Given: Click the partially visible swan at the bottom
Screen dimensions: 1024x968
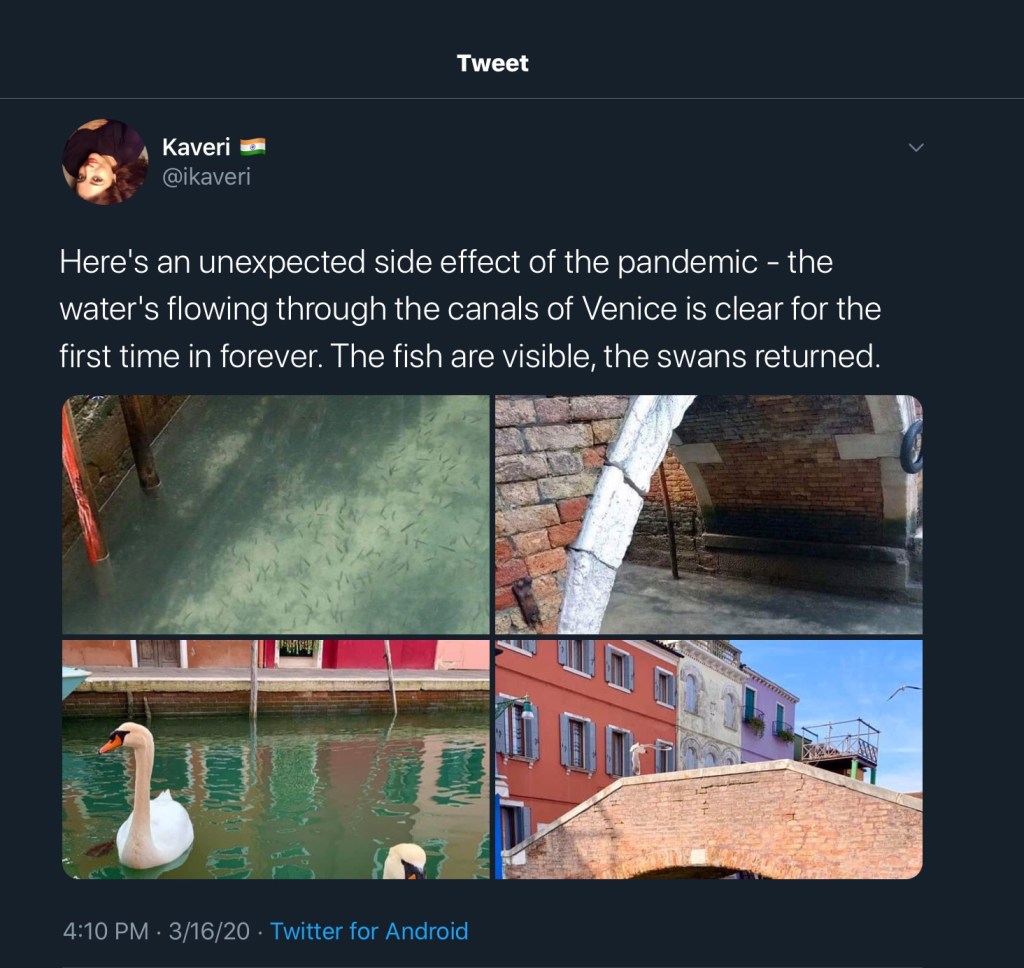Looking at the screenshot, I should 406,861.
